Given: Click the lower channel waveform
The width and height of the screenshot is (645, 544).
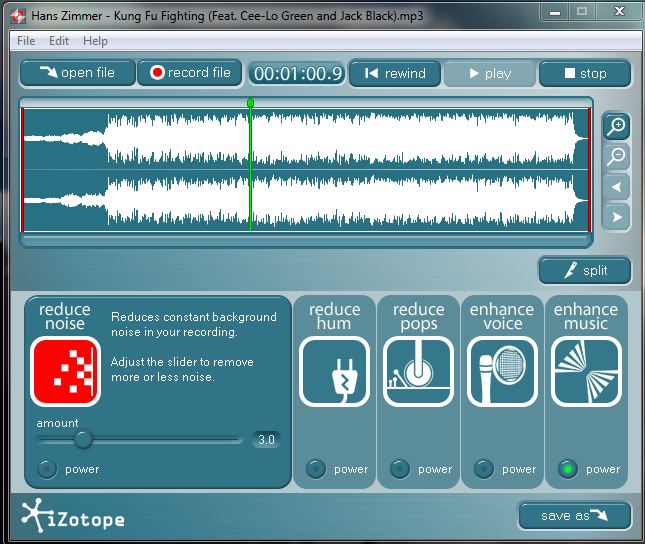Looking at the screenshot, I should click(306, 201).
